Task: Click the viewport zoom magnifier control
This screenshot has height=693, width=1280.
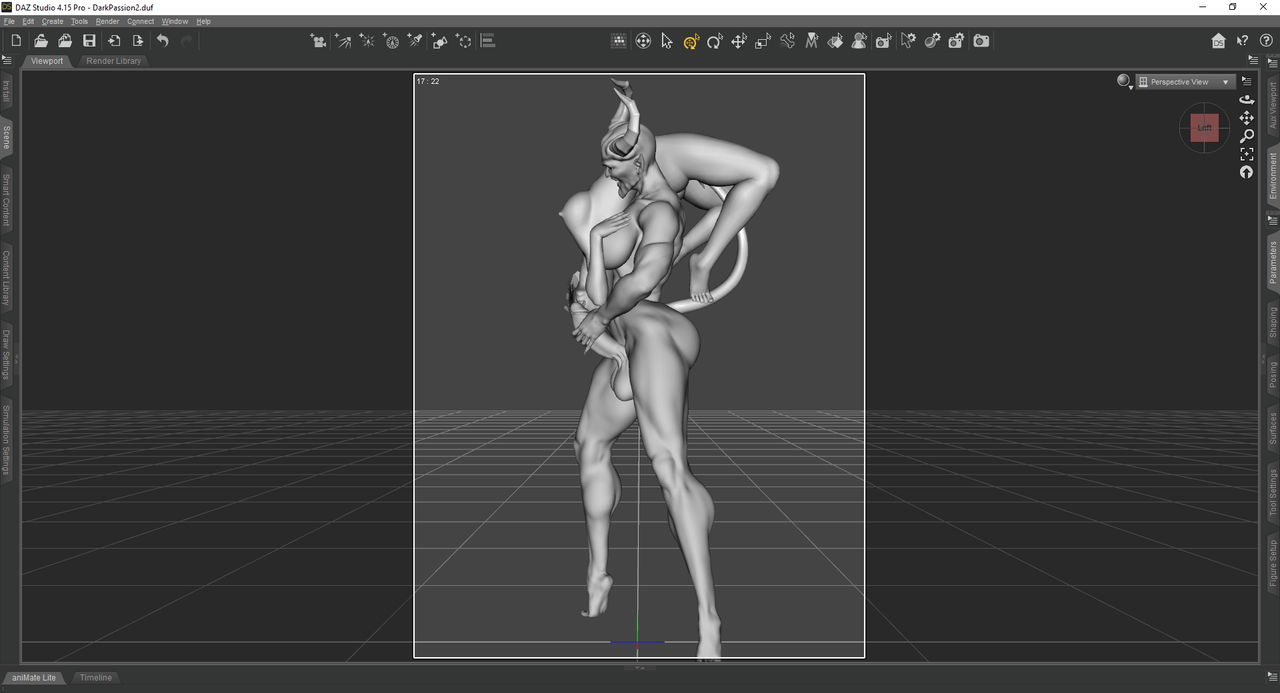Action: point(1246,136)
